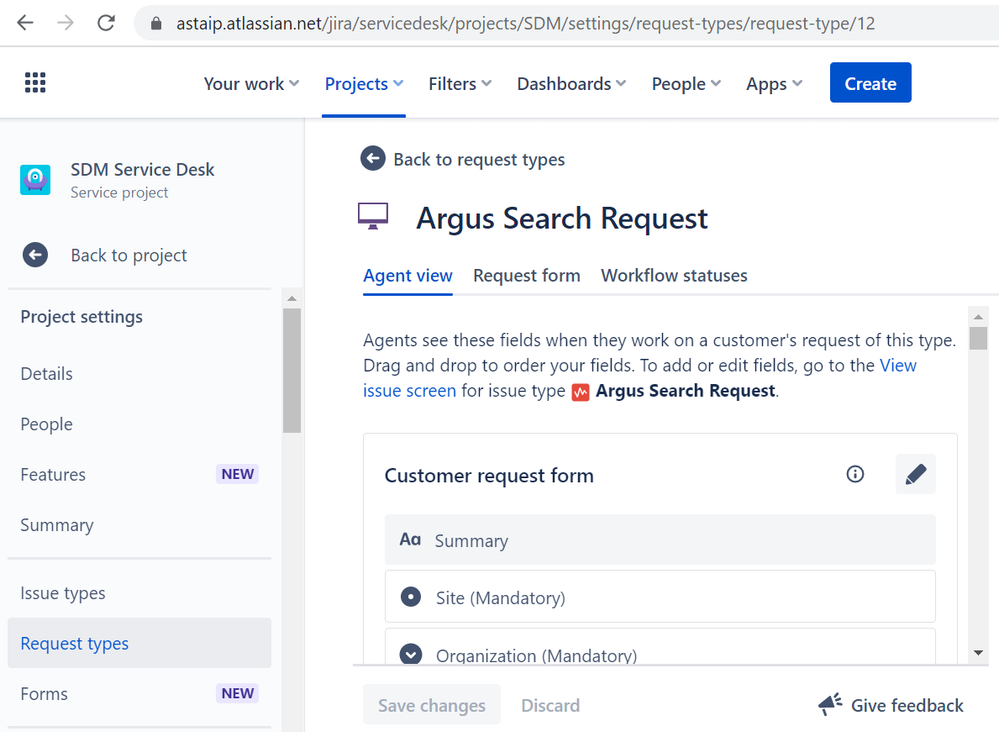This screenshot has height=732, width=999.
Task: Open the Filters dropdown menu
Action: pyautogui.click(x=460, y=83)
